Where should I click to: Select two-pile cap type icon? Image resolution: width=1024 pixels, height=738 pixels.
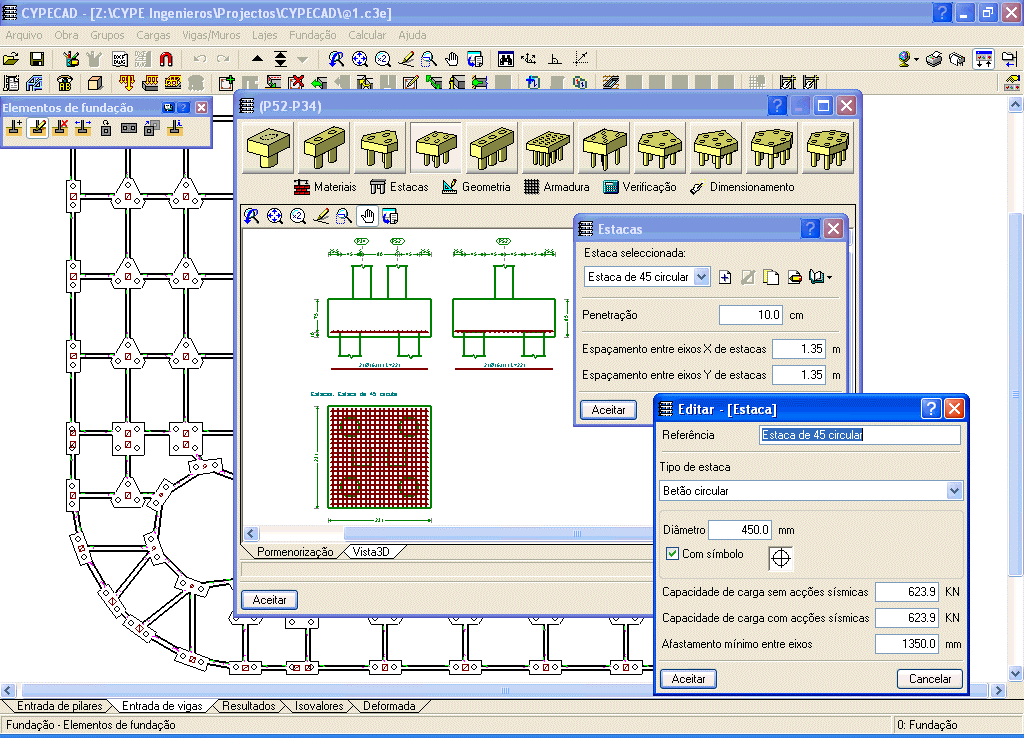[x=325, y=148]
